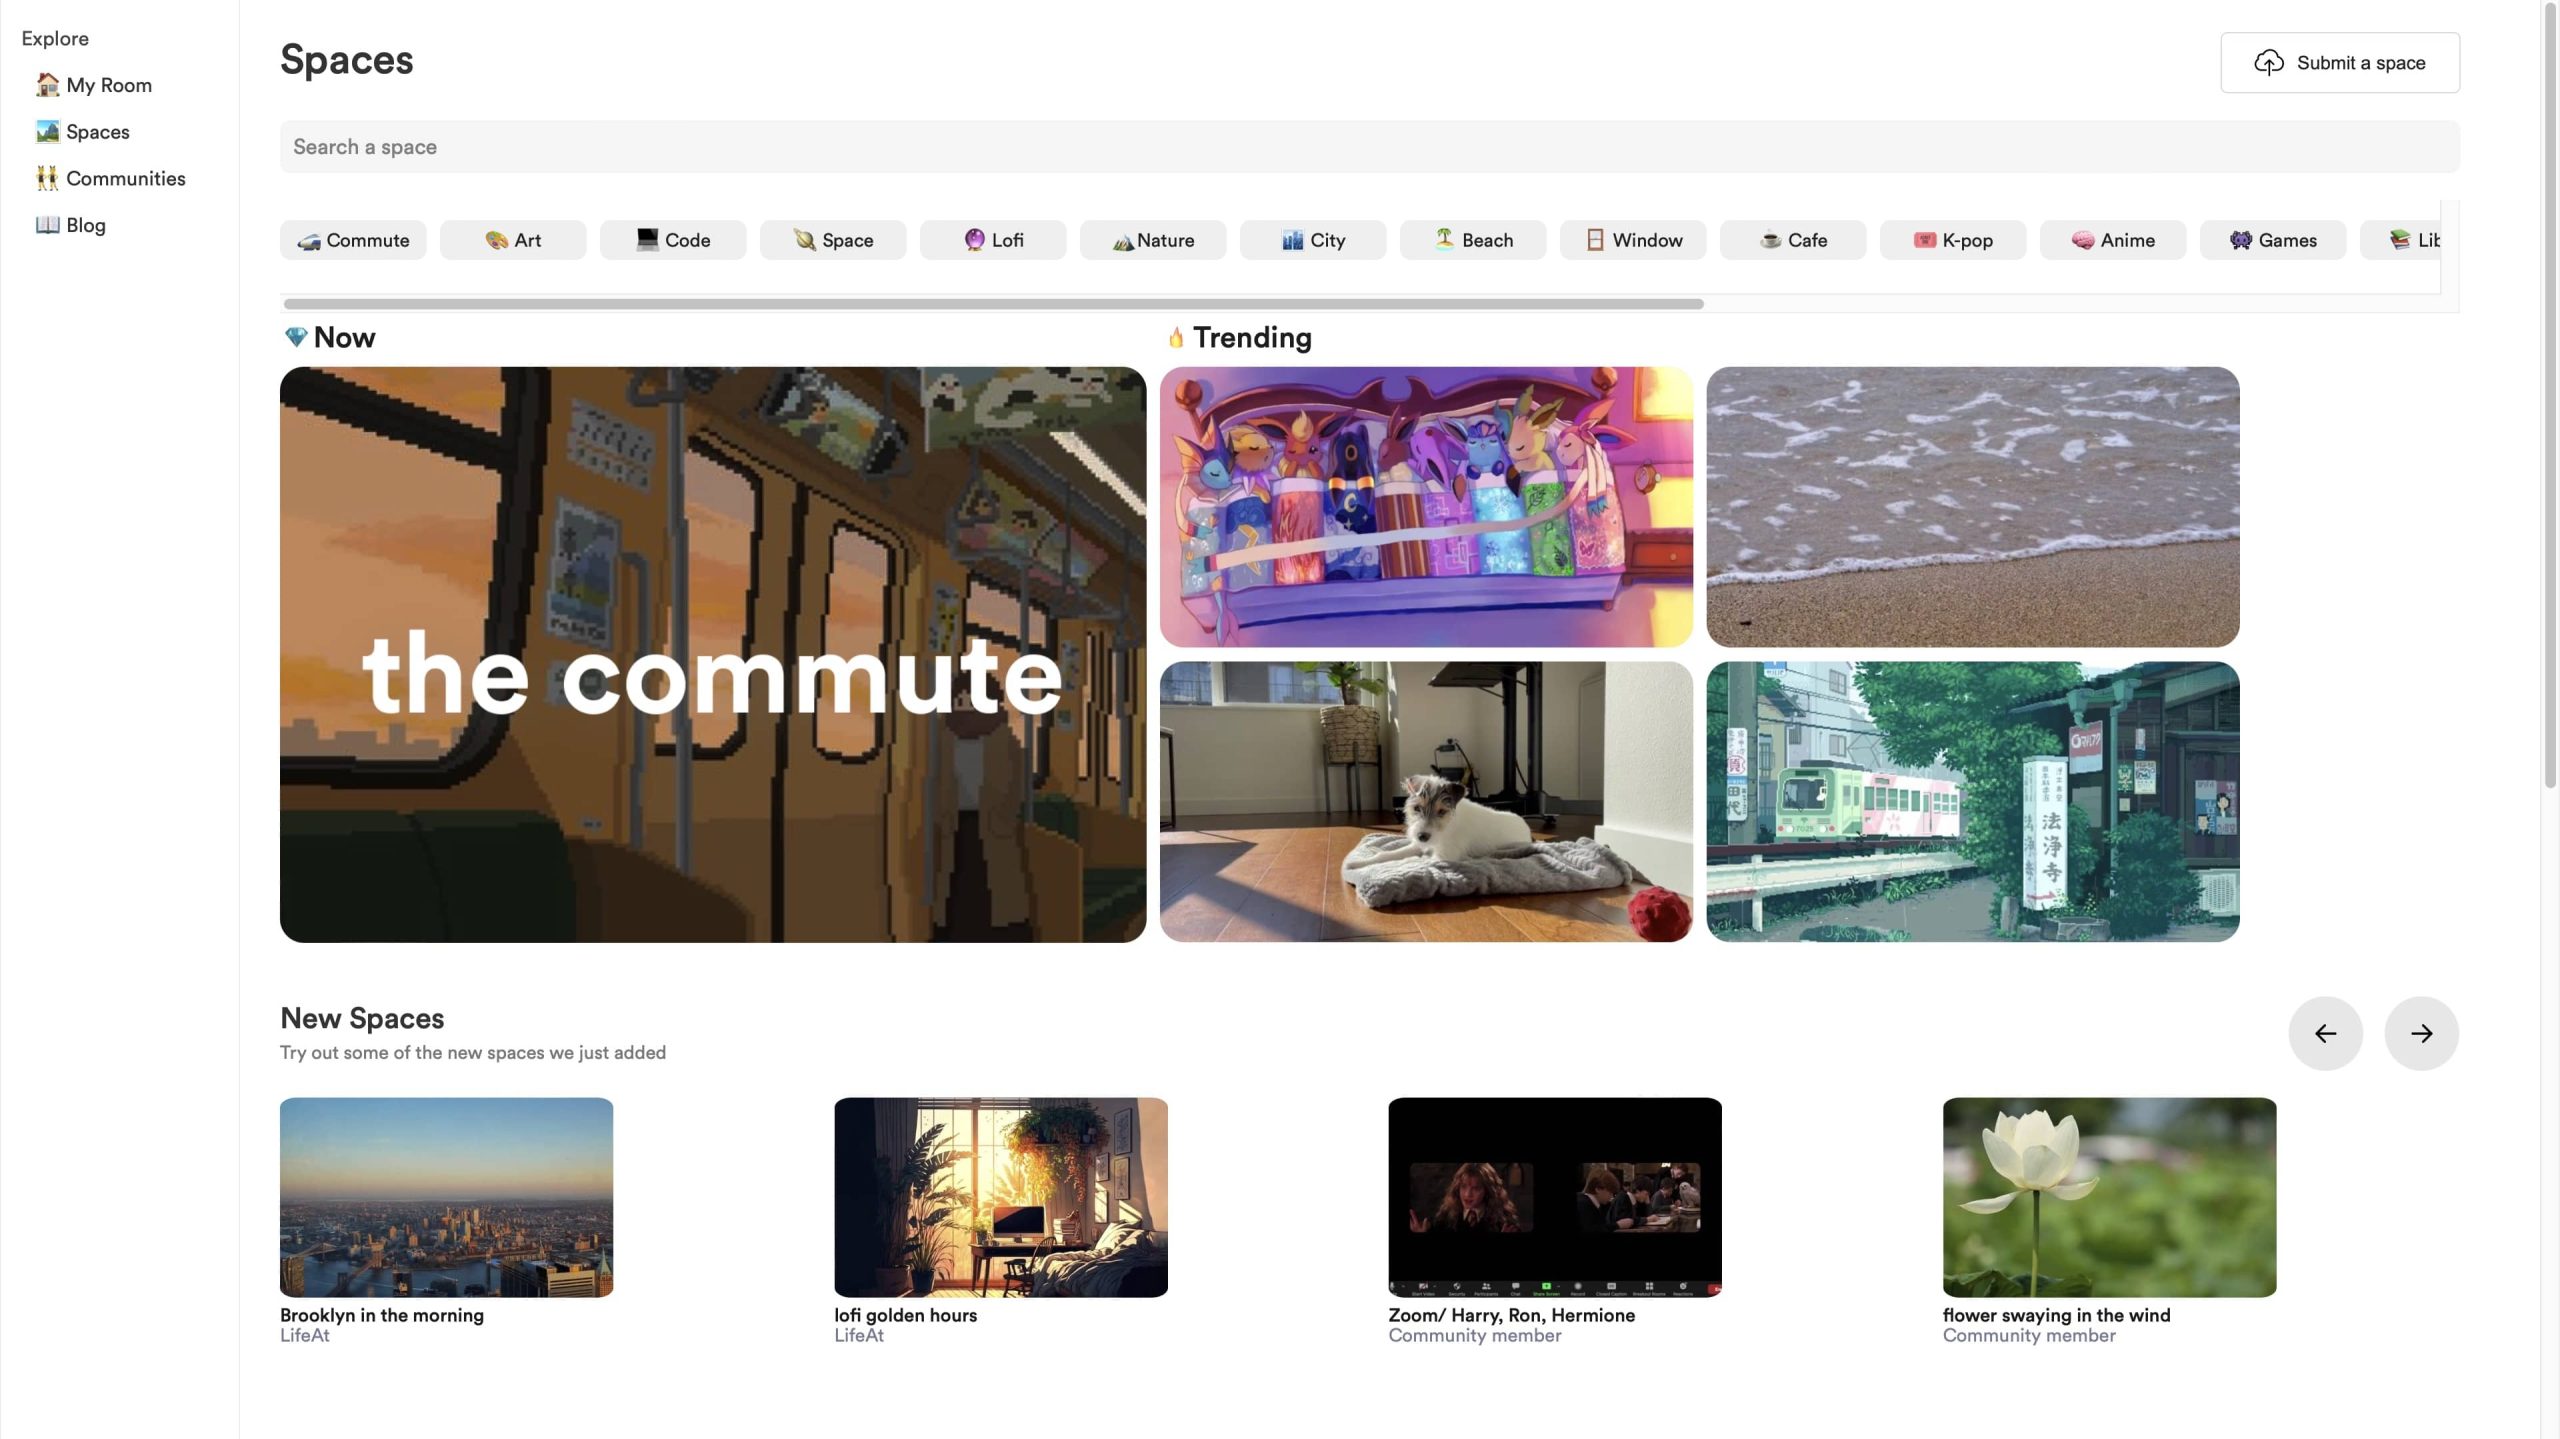The height and width of the screenshot is (1439, 2560).
Task: Filter spaces by Games category
Action: [x=2273, y=240]
